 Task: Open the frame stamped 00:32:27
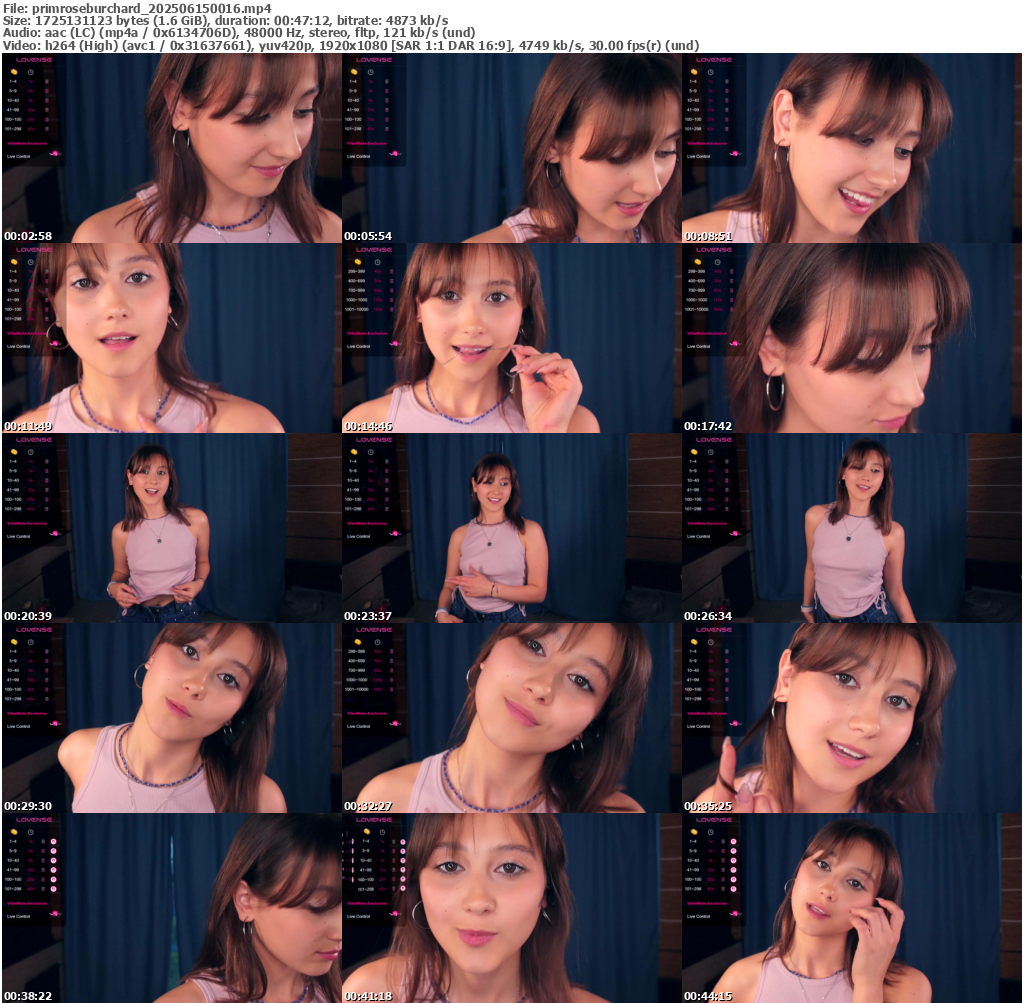click(511, 718)
